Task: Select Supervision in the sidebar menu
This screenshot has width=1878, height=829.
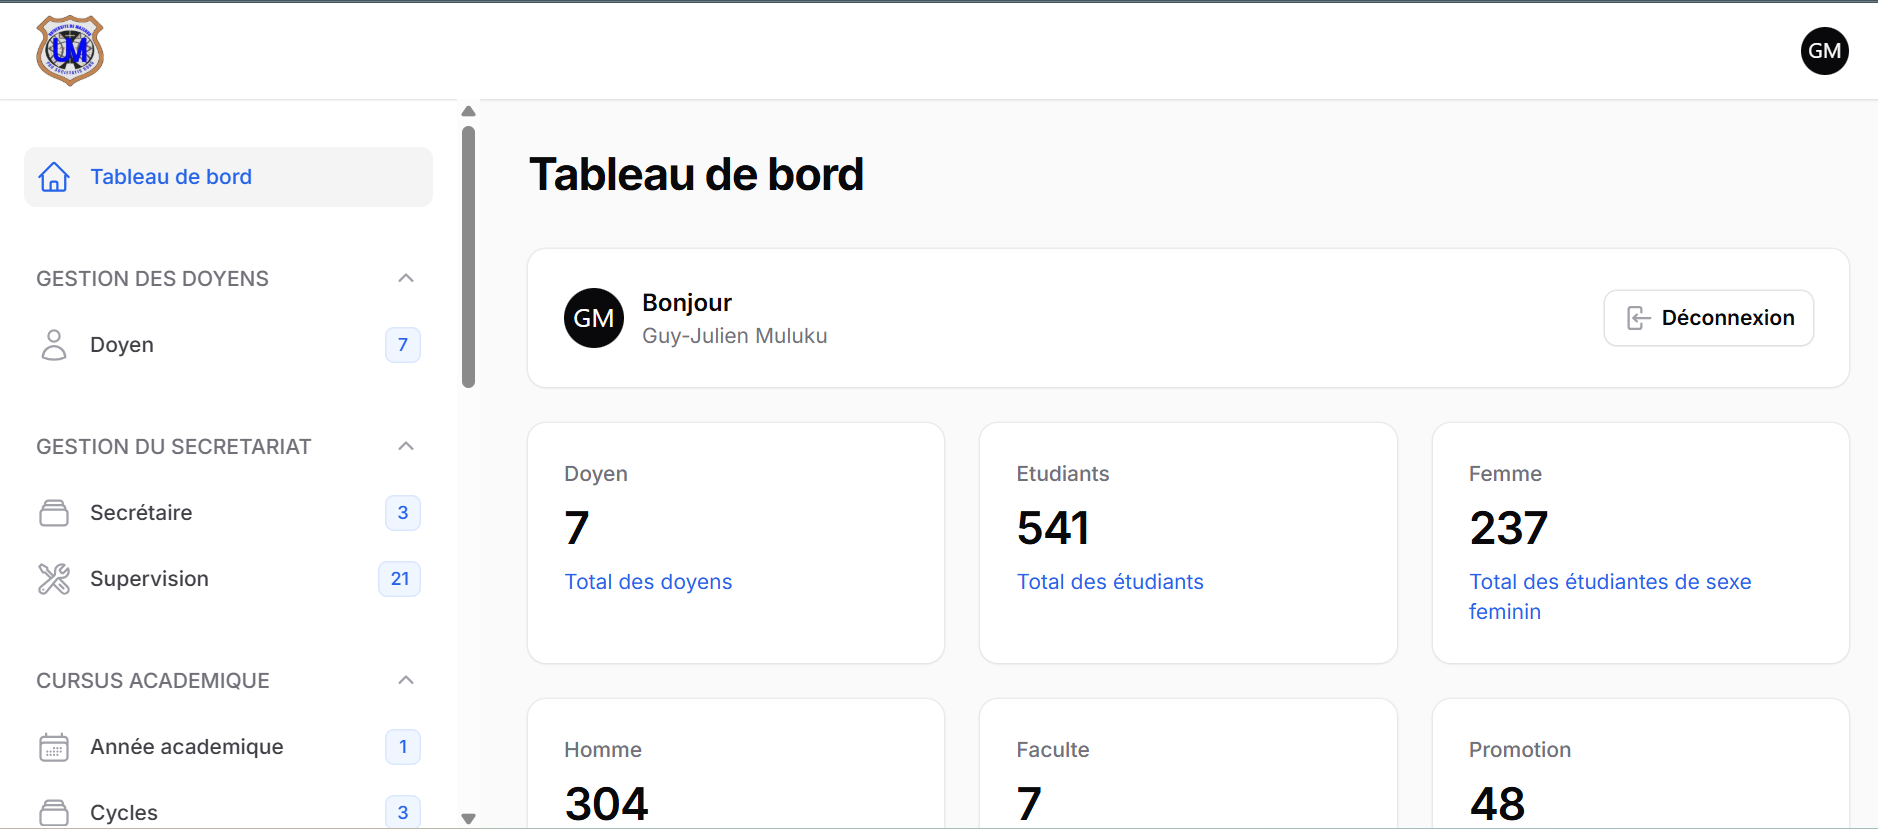Action: (149, 578)
